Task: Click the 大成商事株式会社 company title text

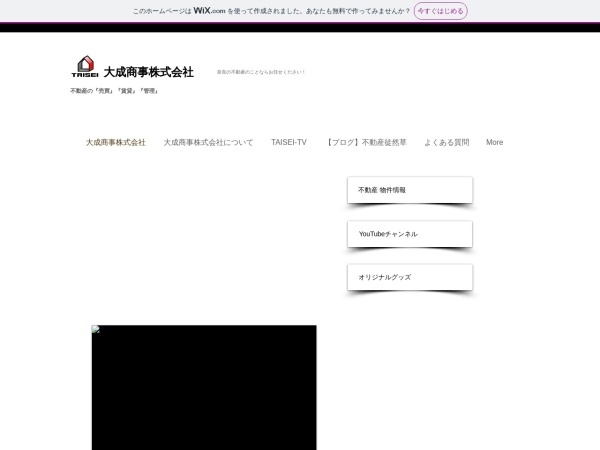Action: click(148, 72)
